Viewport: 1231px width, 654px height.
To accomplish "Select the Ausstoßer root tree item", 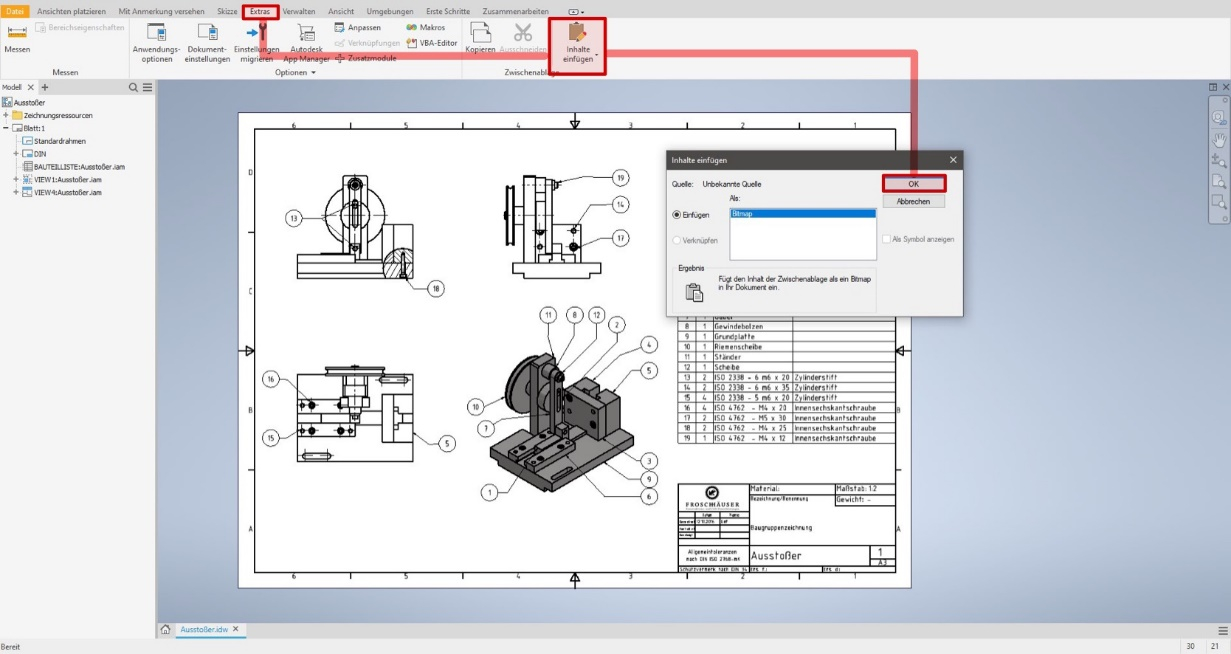I will [23, 102].
